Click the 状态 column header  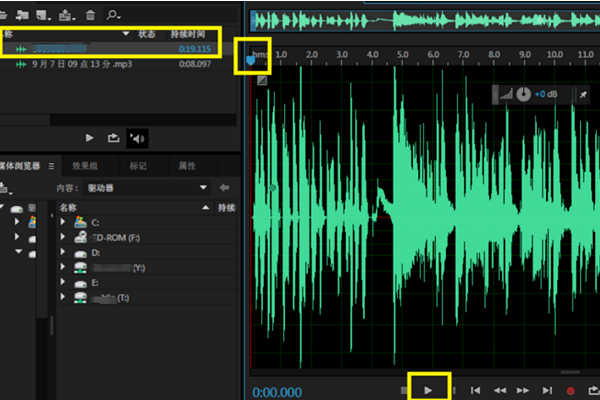pos(147,34)
